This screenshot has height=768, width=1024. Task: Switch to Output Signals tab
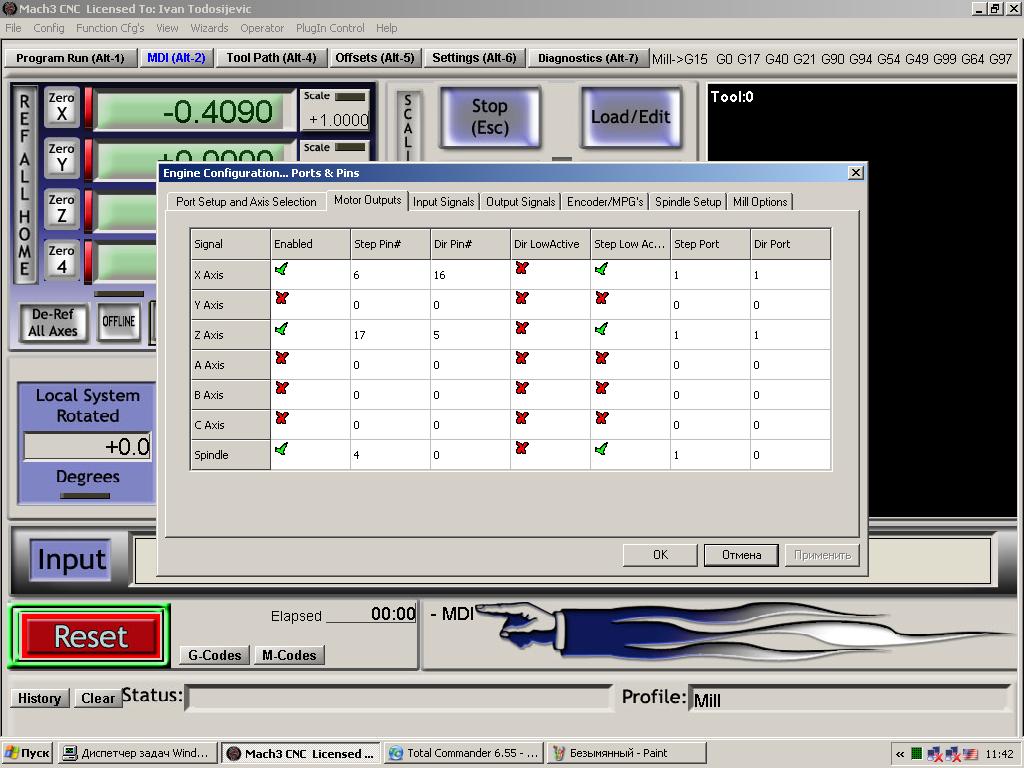[520, 202]
